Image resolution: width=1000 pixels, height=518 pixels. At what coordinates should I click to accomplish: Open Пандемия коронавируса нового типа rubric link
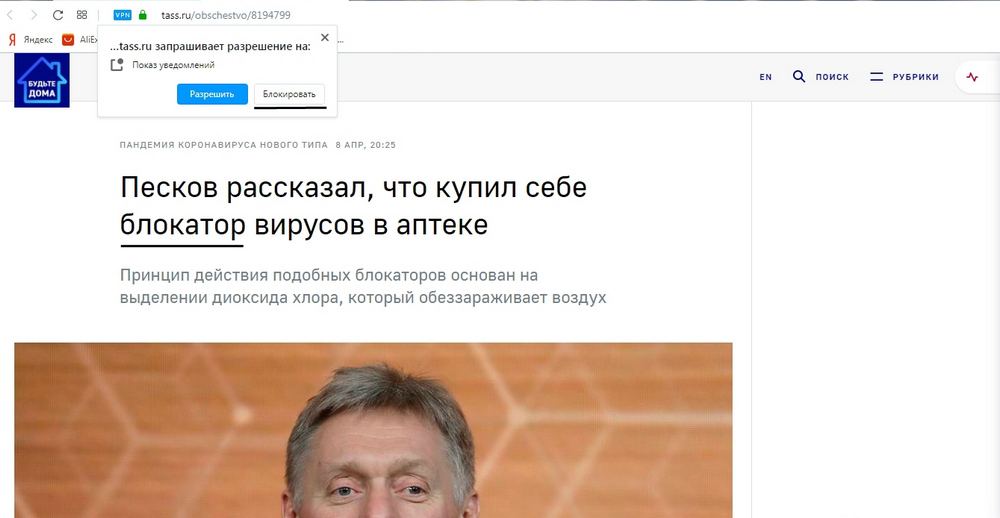[223, 145]
